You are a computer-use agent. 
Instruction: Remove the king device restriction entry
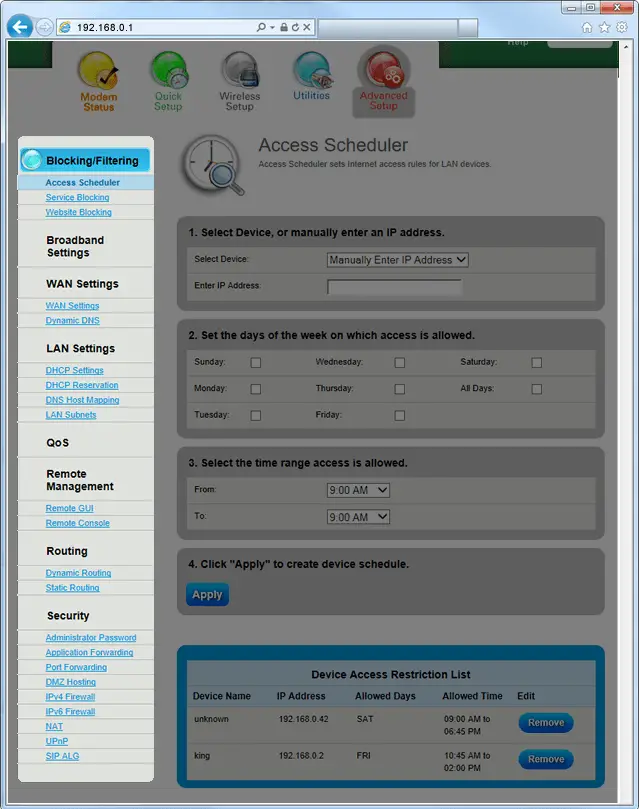[546, 760]
